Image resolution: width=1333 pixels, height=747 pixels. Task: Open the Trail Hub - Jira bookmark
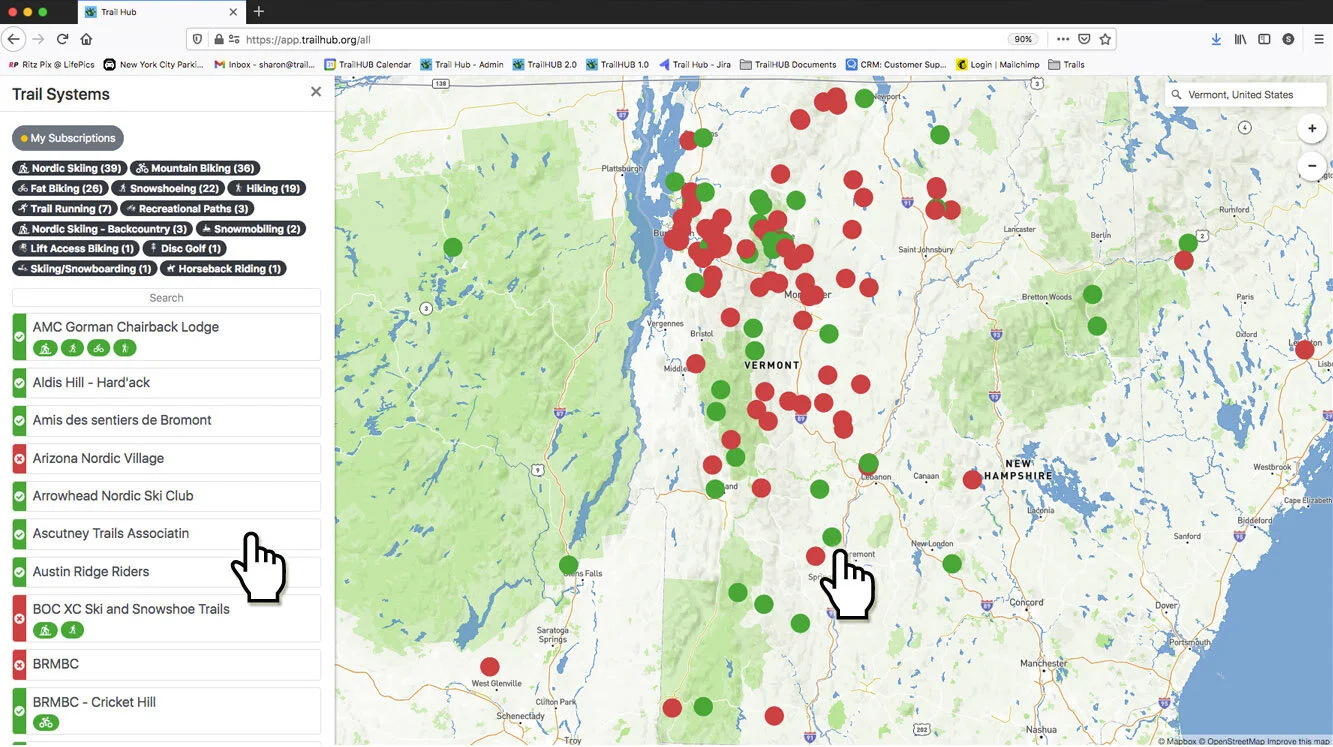[694, 64]
